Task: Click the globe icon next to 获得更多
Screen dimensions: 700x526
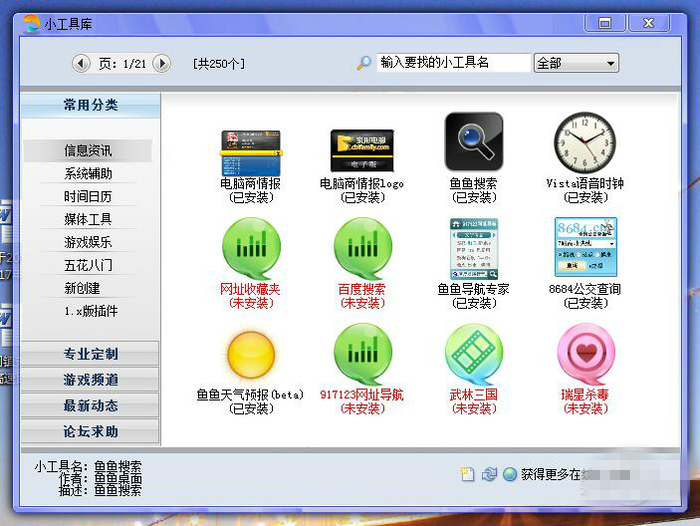Action: 509,474
